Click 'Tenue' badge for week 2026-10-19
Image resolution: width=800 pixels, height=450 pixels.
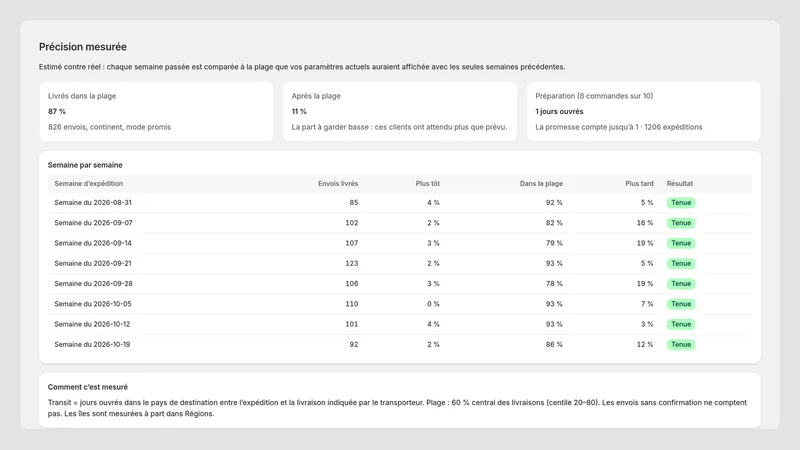(681, 344)
